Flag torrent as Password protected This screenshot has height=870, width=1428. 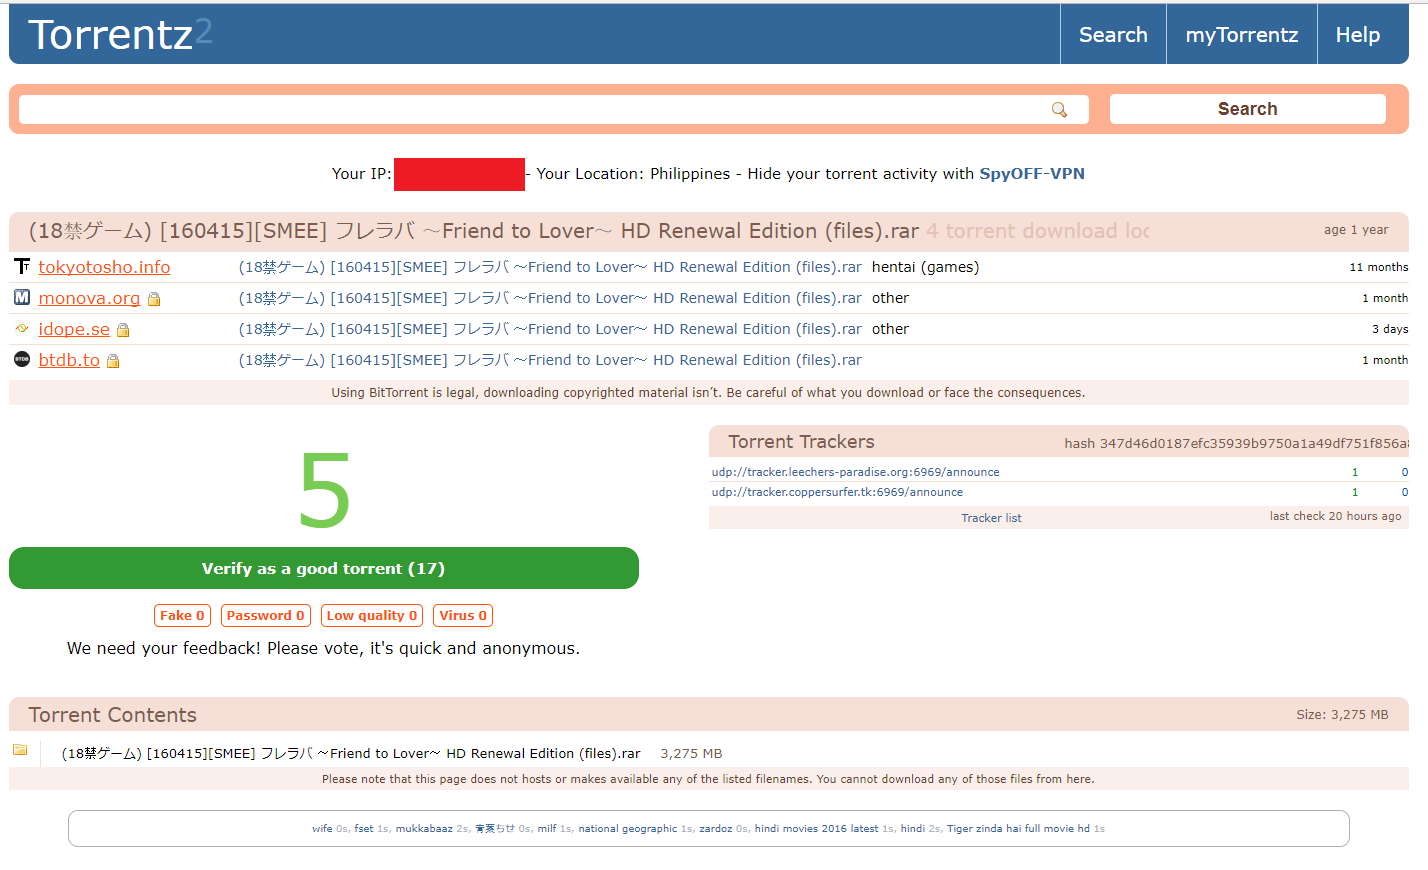(265, 616)
